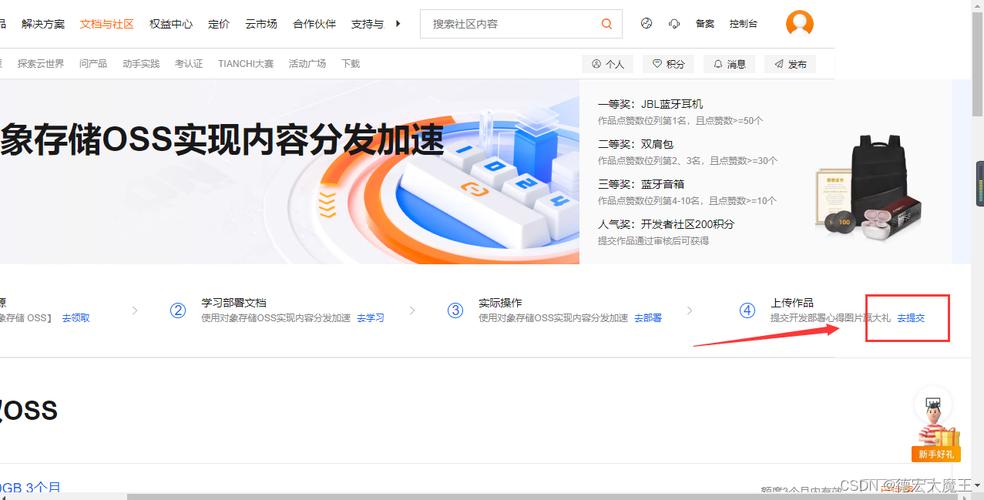Go to the 探索云世界 tab
Image resolution: width=984 pixels, height=500 pixels.
tap(41, 63)
